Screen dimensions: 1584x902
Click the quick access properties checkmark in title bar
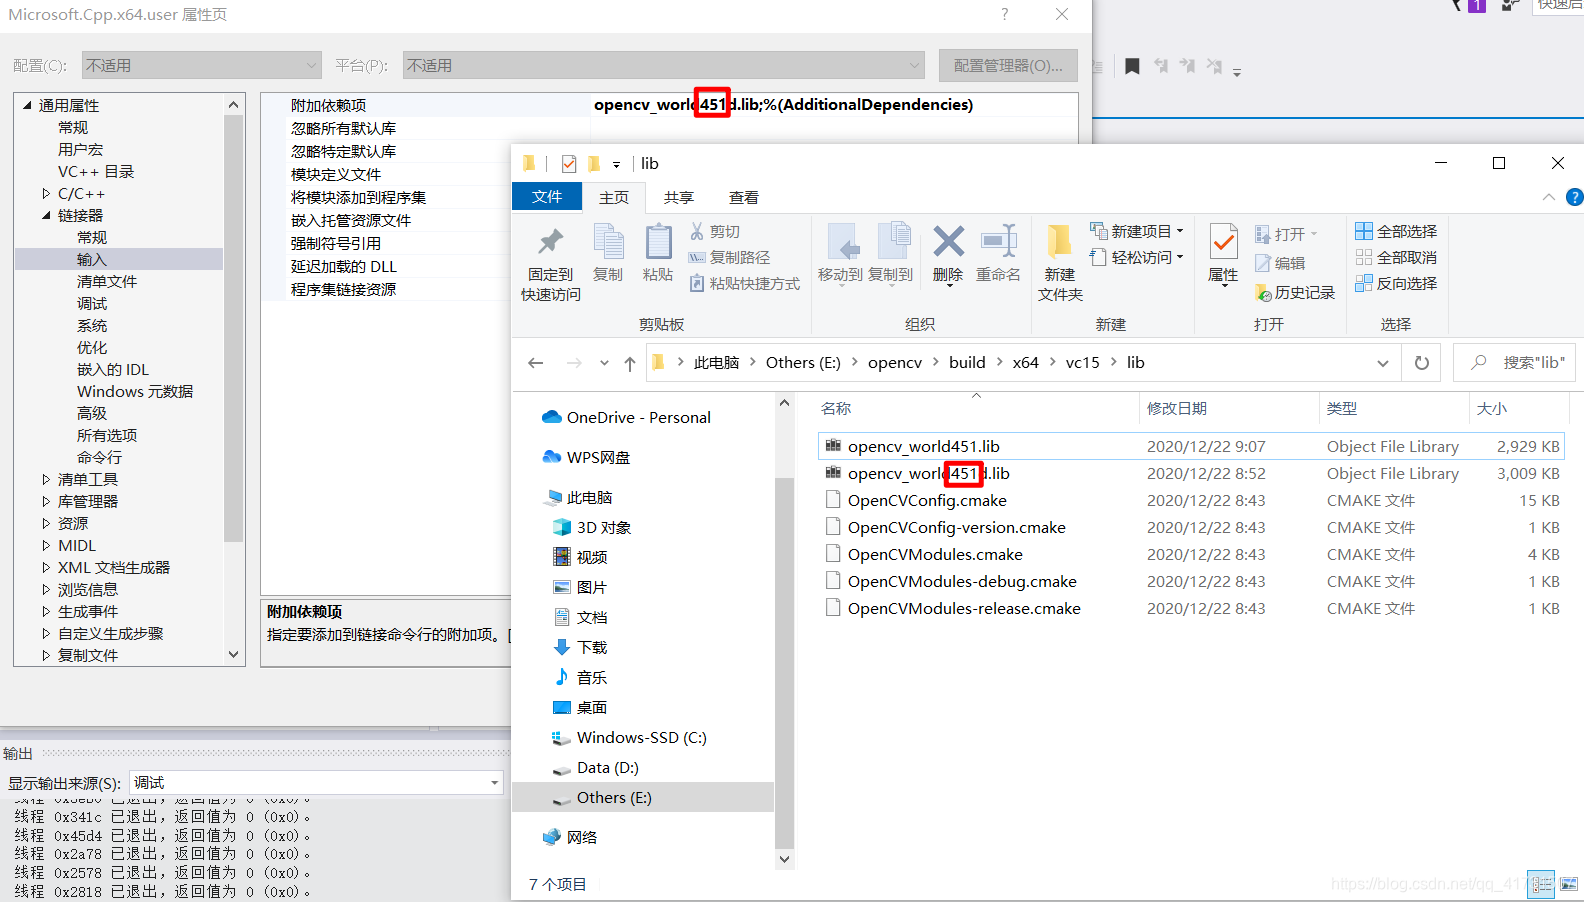pos(569,163)
